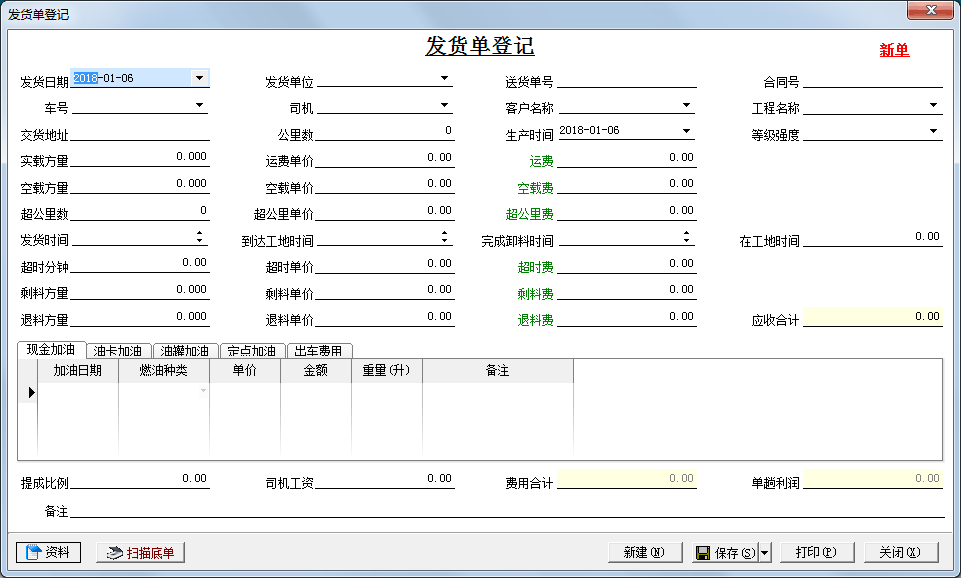Image resolution: width=961 pixels, height=578 pixels.
Task: Click the 超时费 amount field
Action: click(627, 265)
